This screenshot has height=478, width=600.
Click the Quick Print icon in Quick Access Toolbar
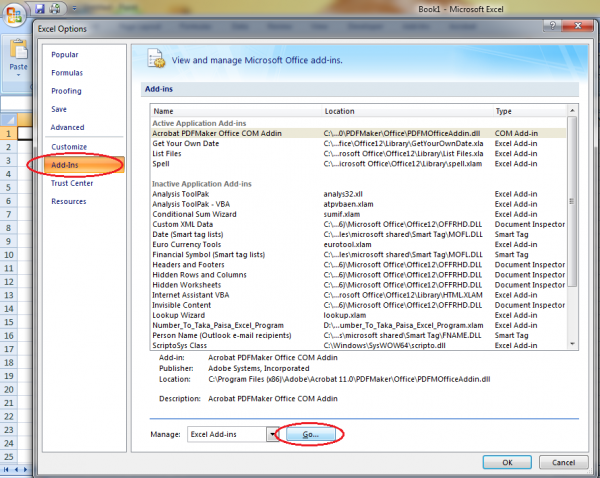[55, 8]
